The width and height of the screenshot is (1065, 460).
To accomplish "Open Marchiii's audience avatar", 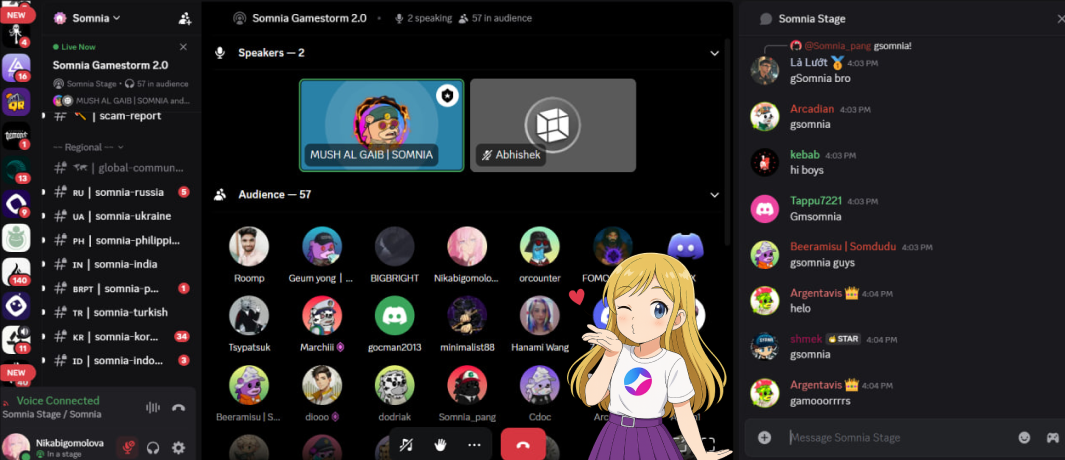I will tap(322, 315).
